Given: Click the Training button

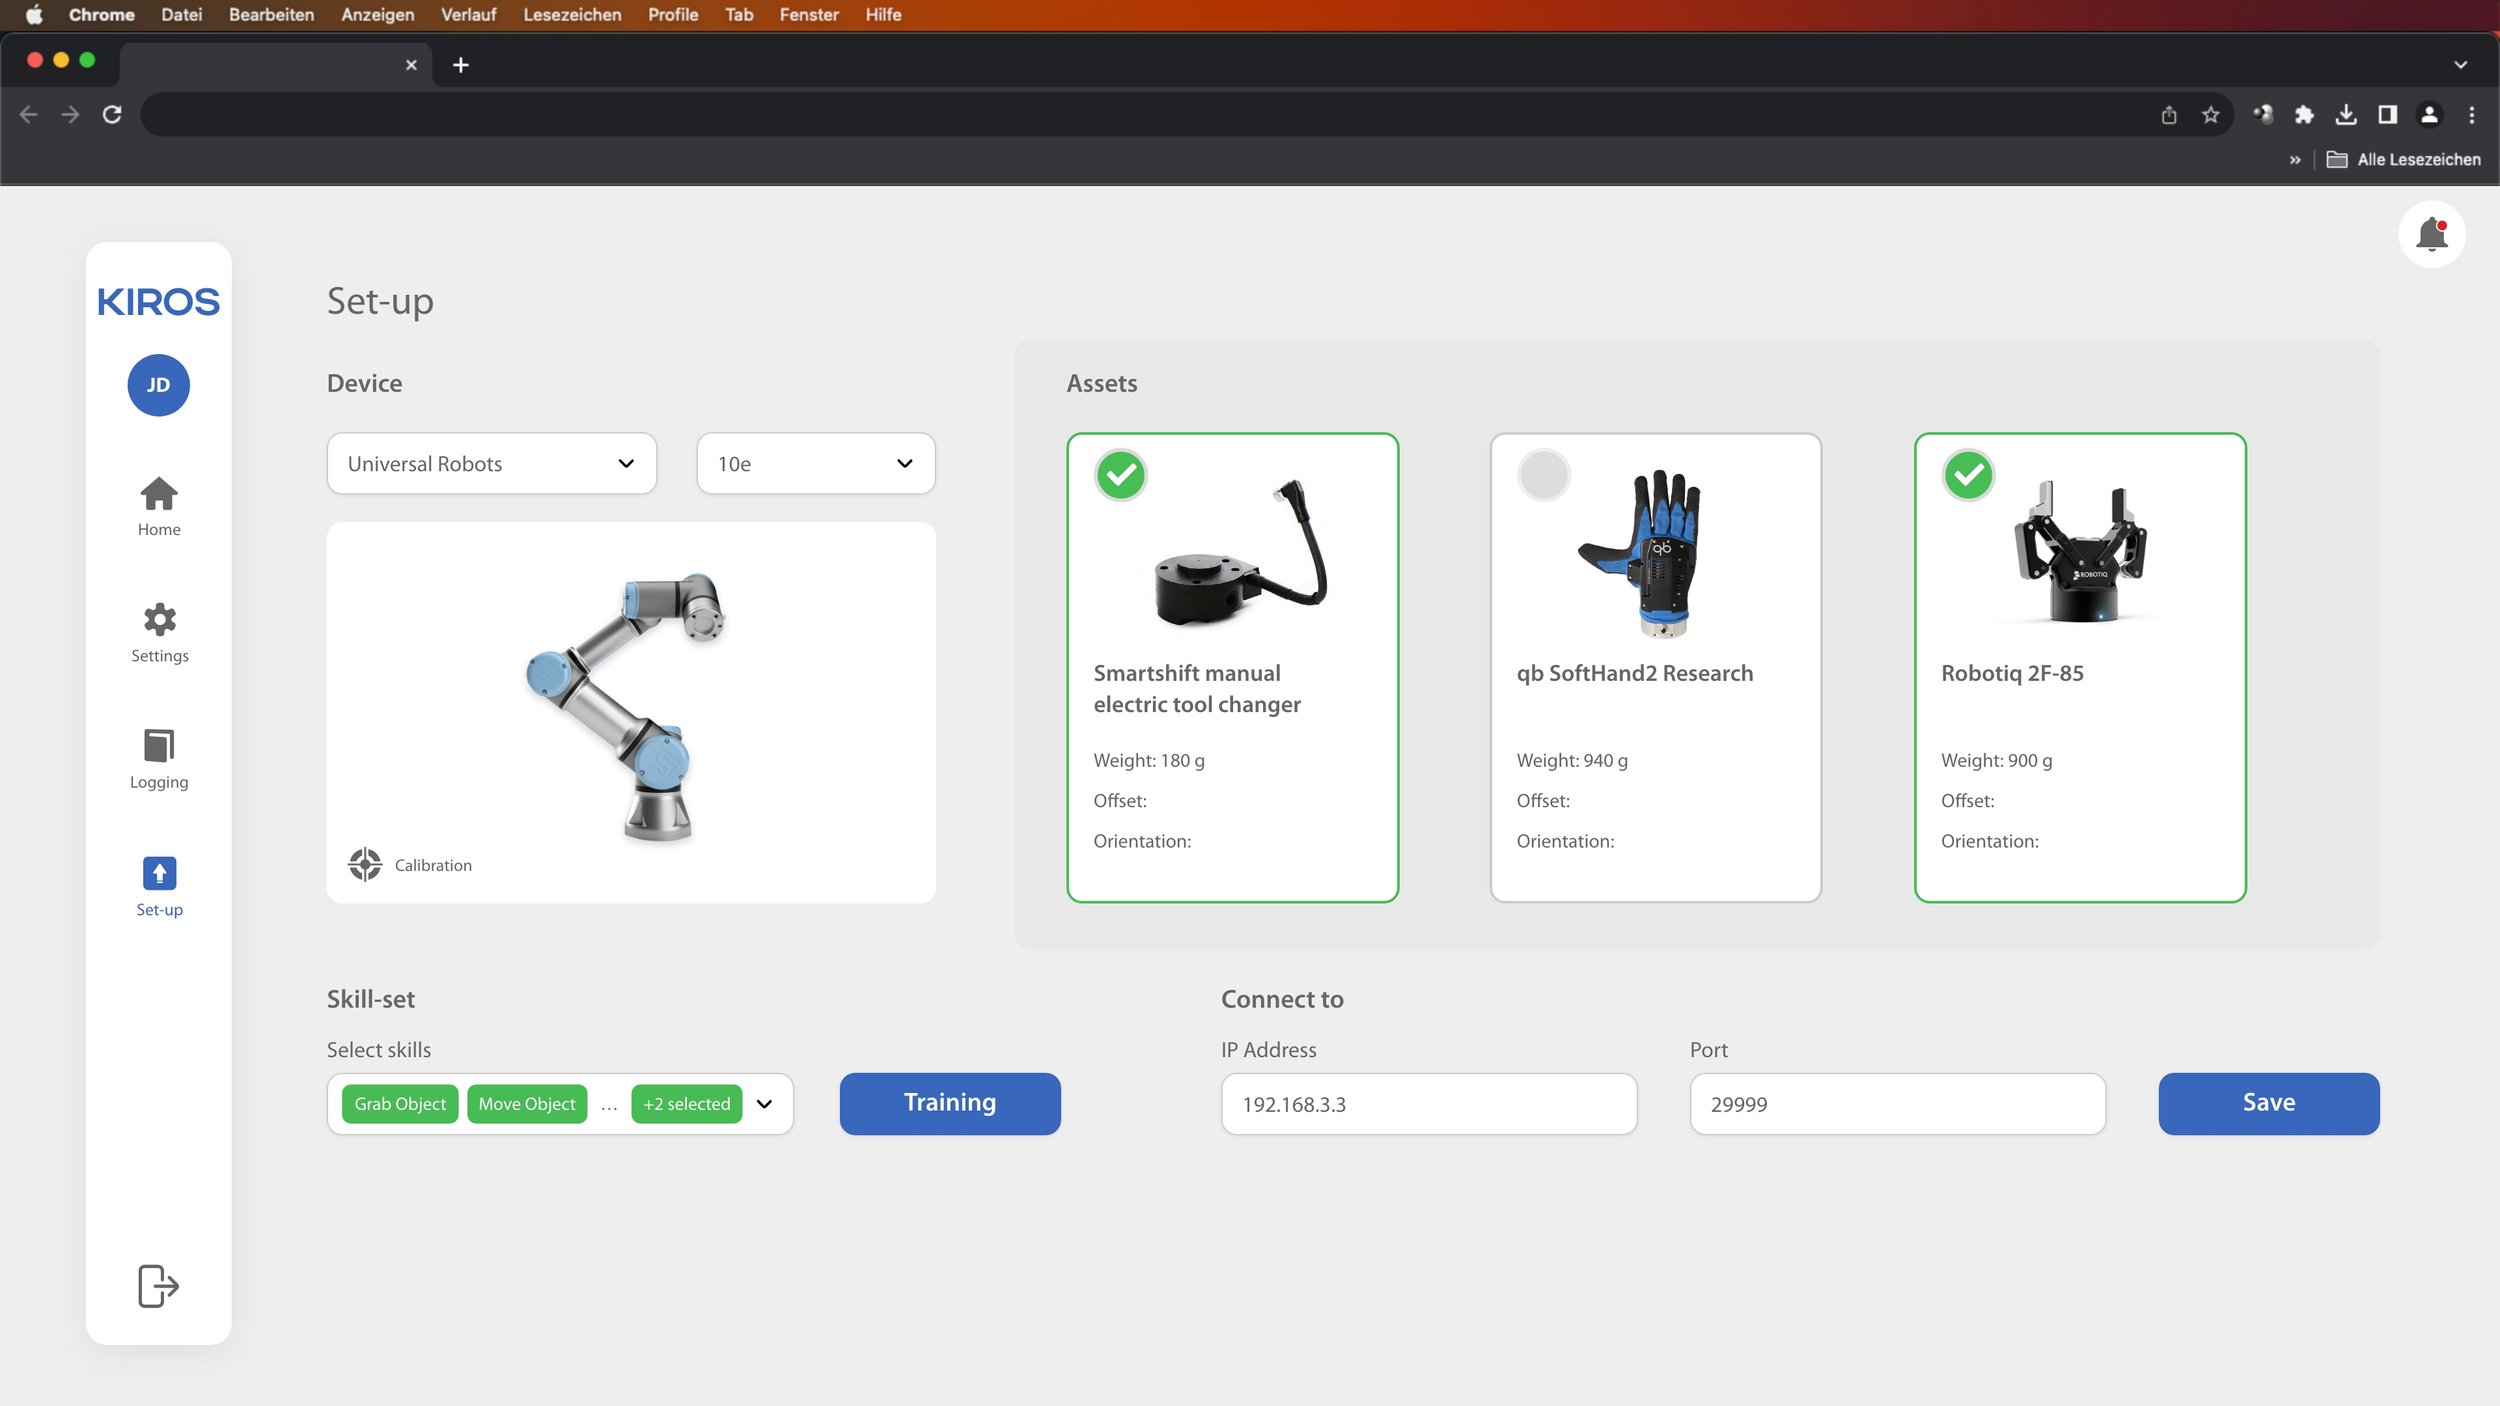Looking at the screenshot, I should (x=950, y=1103).
